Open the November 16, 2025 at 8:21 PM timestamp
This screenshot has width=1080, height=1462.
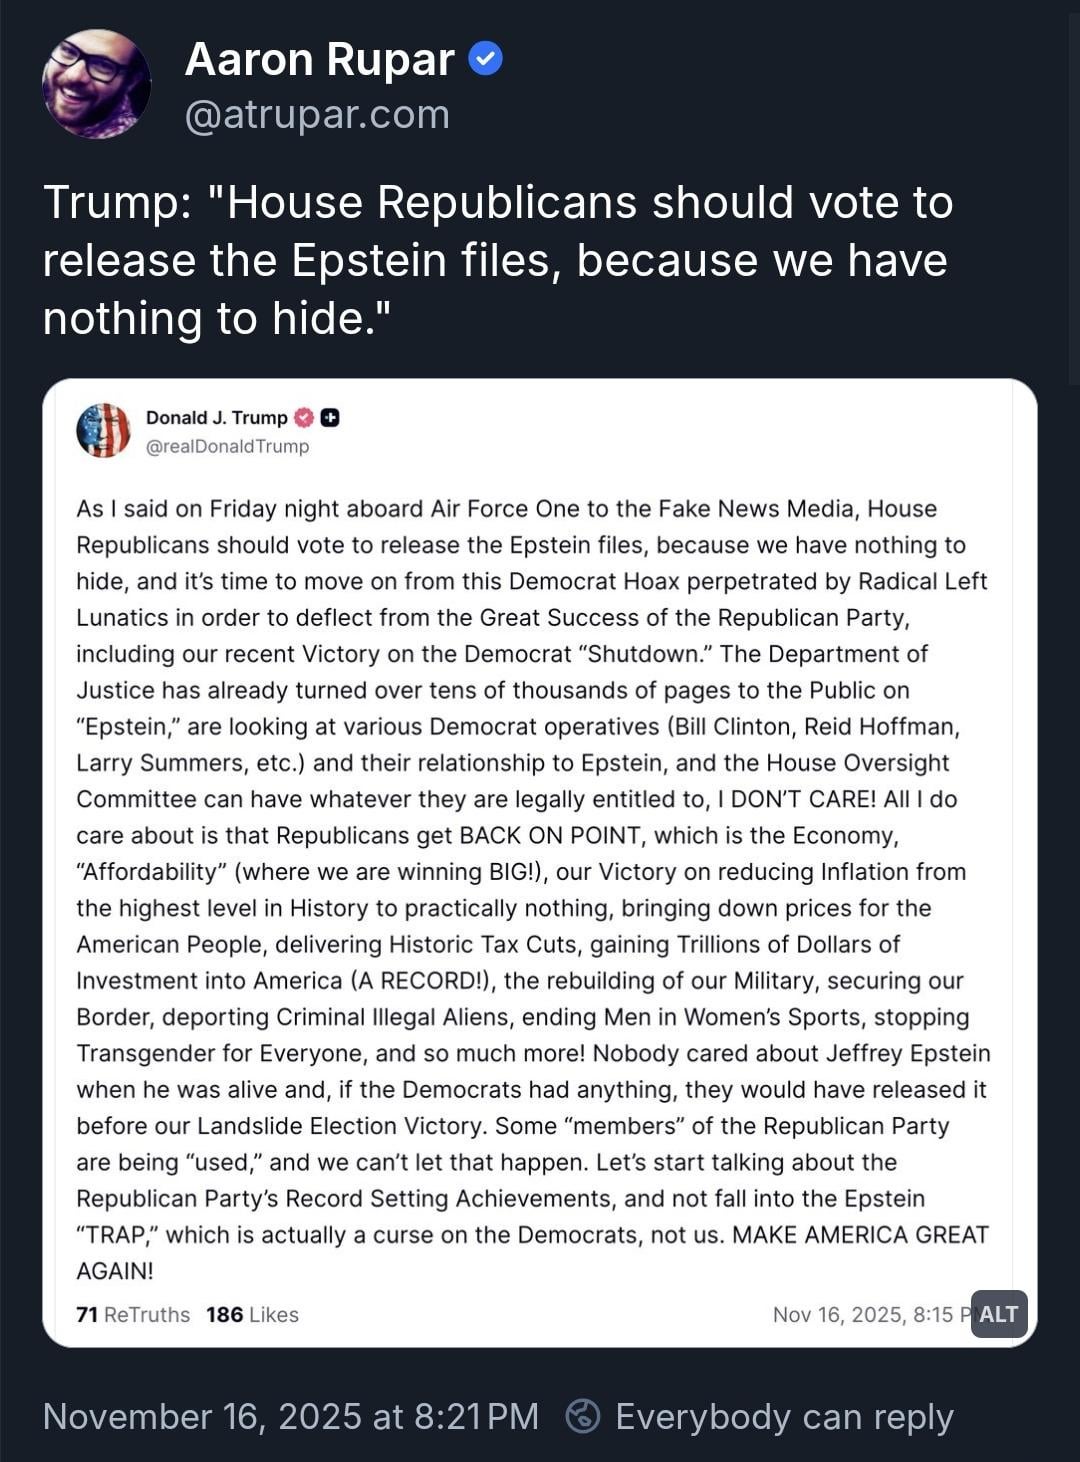[x=290, y=1416]
